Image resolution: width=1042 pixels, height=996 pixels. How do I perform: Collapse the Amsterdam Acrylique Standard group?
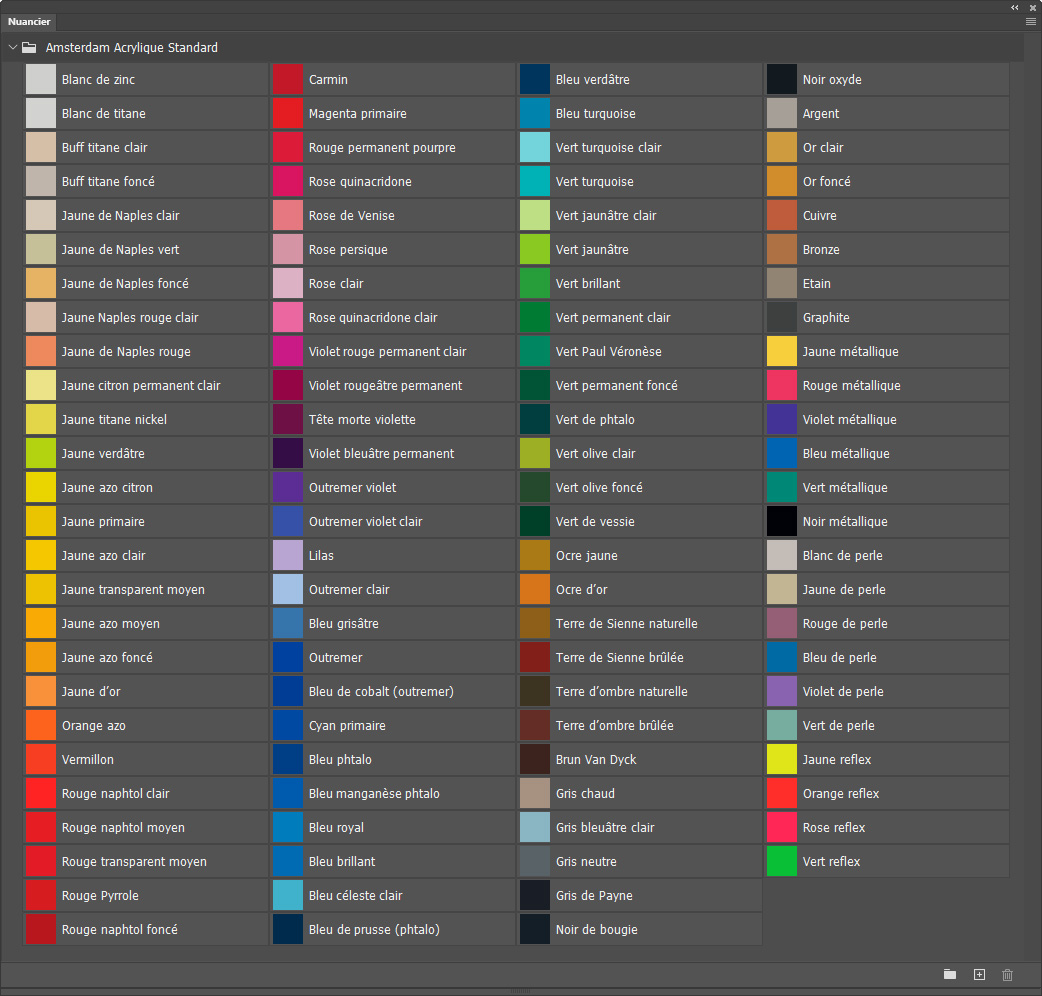pyautogui.click(x=13, y=47)
